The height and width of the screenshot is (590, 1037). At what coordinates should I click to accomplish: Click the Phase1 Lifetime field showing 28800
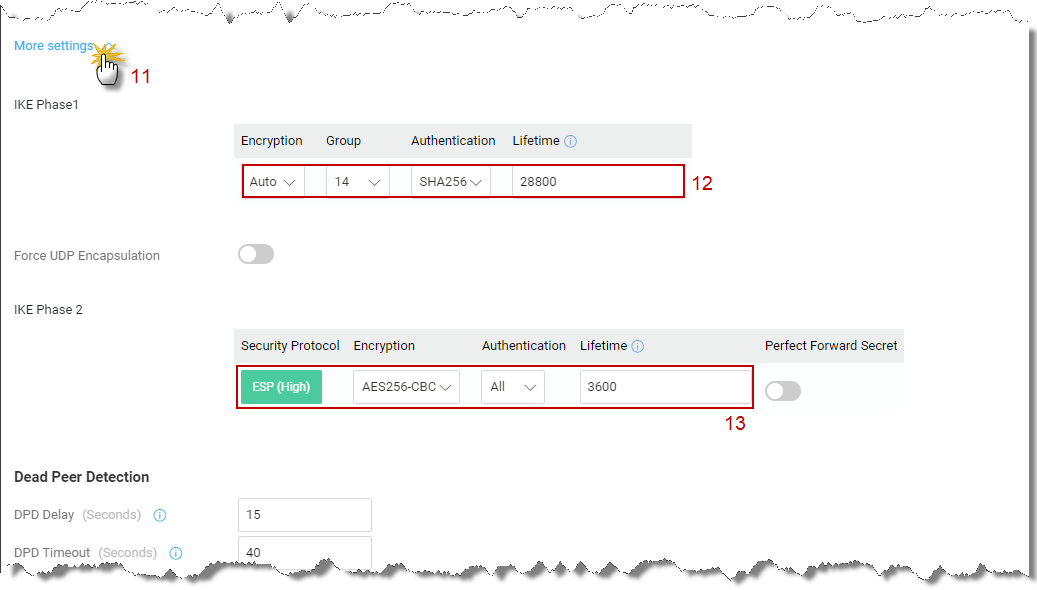[597, 182]
